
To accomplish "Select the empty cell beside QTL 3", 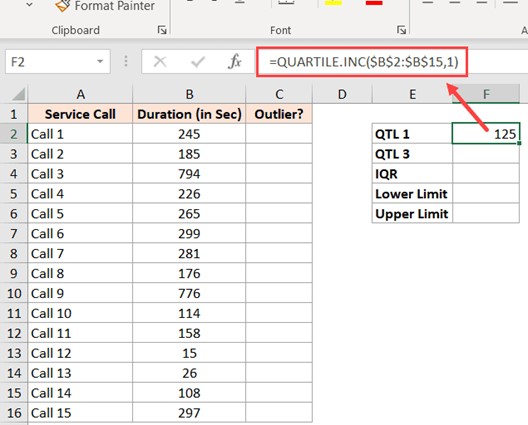I will (x=486, y=154).
